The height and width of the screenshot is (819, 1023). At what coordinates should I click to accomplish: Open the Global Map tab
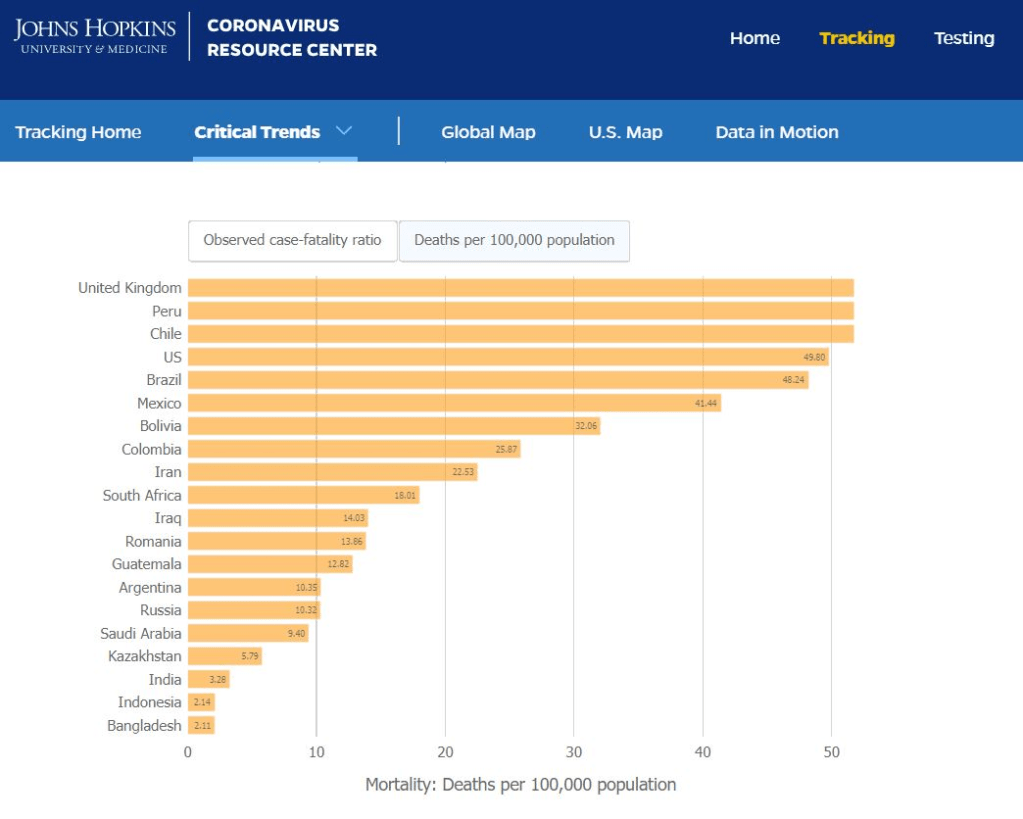tap(488, 132)
